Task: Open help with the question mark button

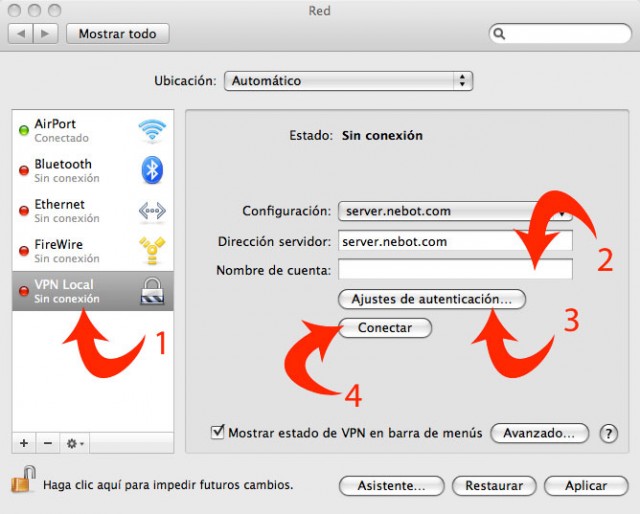Action: coord(609,433)
